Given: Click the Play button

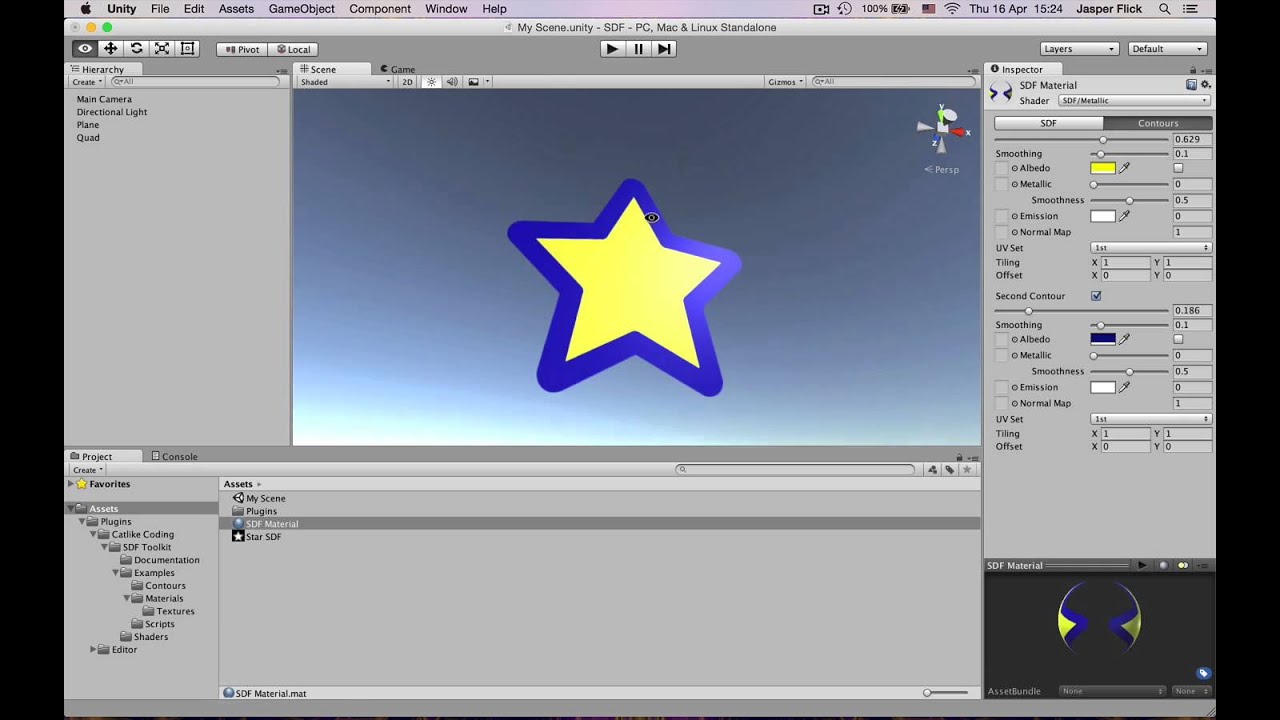Looking at the screenshot, I should point(611,47).
